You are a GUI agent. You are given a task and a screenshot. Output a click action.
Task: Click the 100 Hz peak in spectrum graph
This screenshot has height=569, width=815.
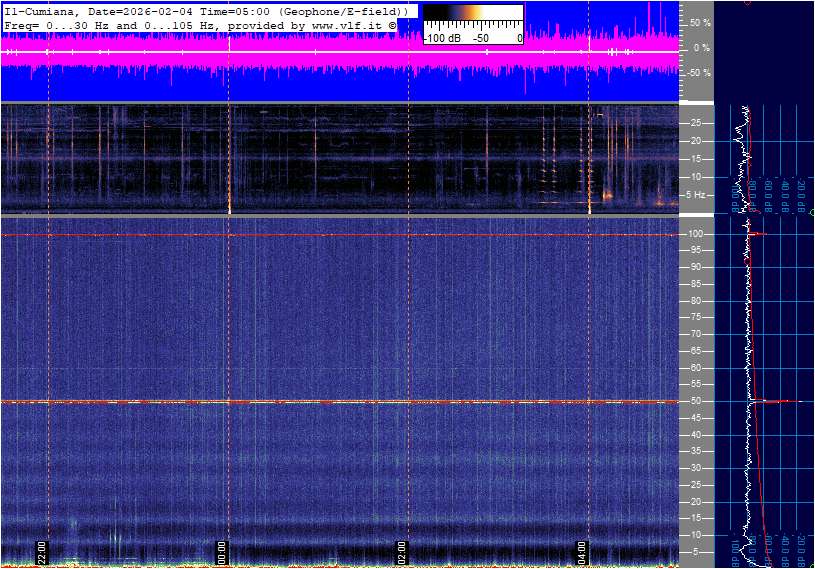pyautogui.click(x=758, y=234)
